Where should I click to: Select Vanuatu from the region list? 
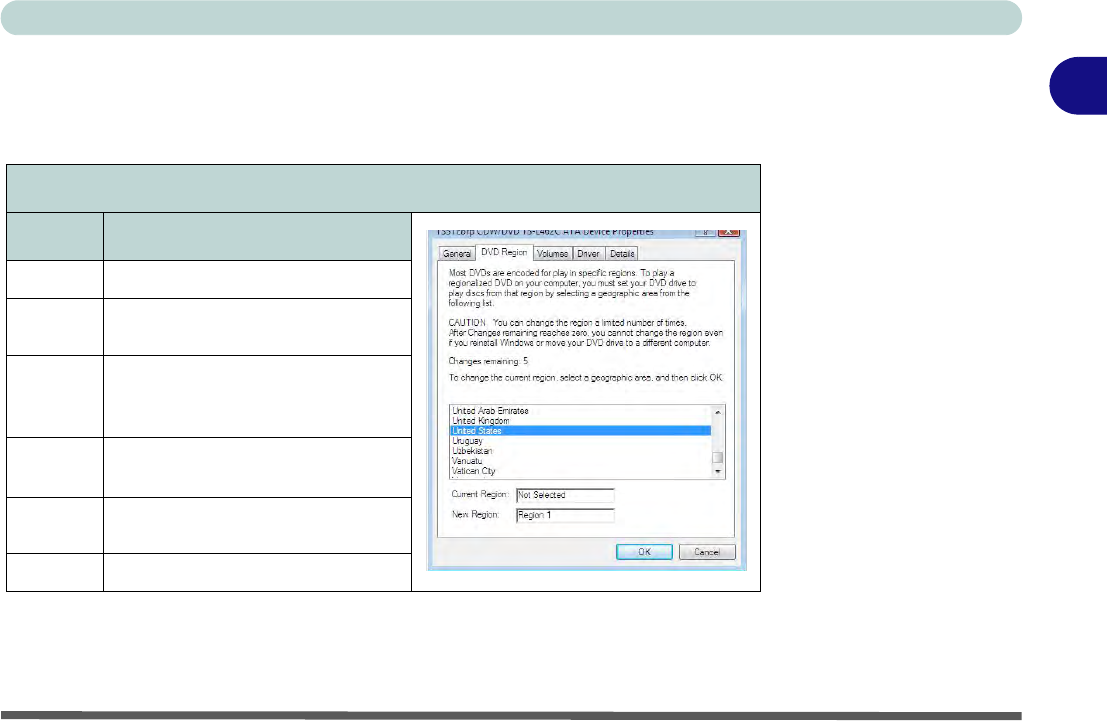(x=469, y=461)
